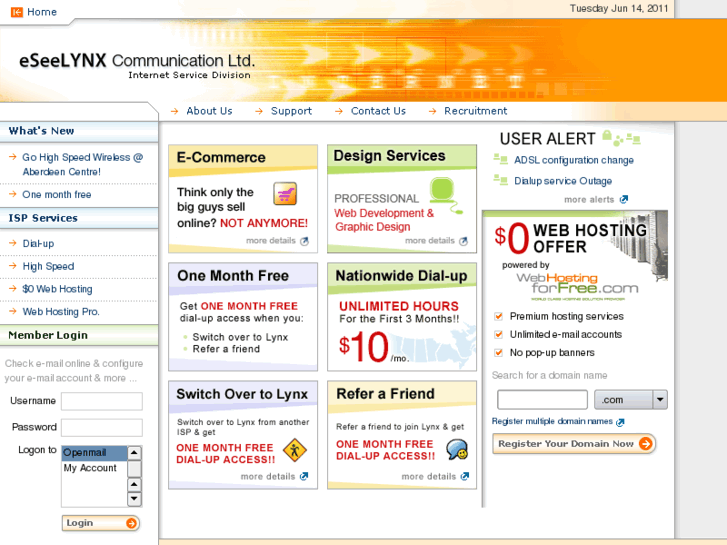
Task: Open the Support menu item
Action: click(291, 111)
